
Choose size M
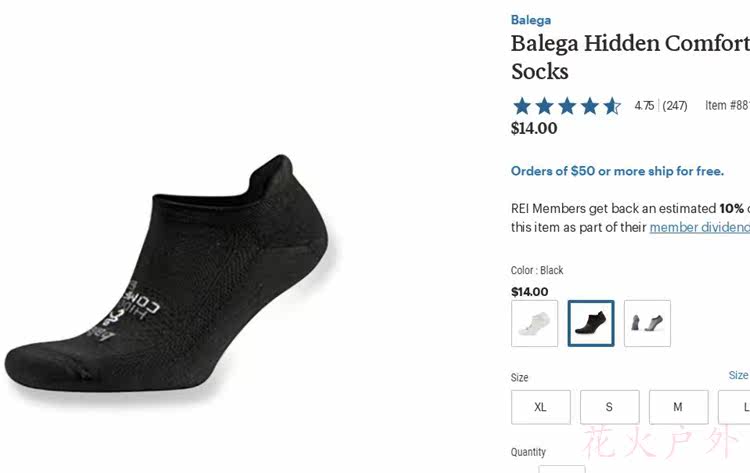[678, 407]
